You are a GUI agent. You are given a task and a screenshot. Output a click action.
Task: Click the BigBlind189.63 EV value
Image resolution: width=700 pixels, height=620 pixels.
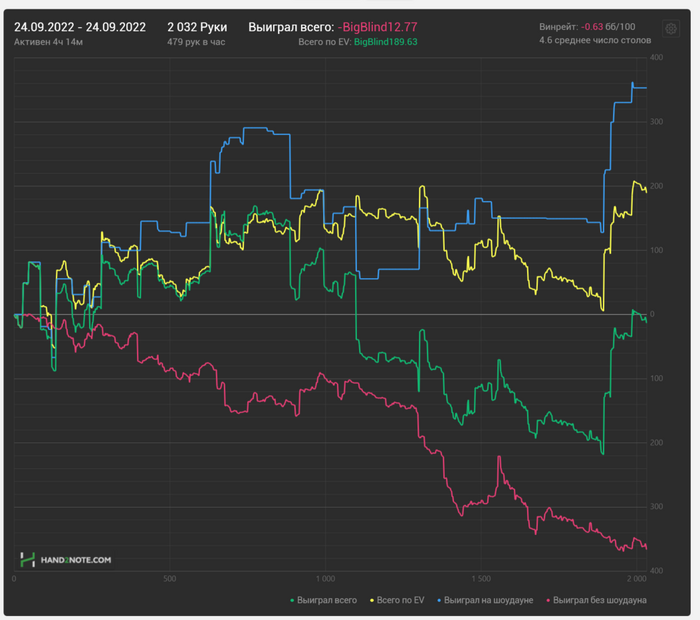pos(386,43)
